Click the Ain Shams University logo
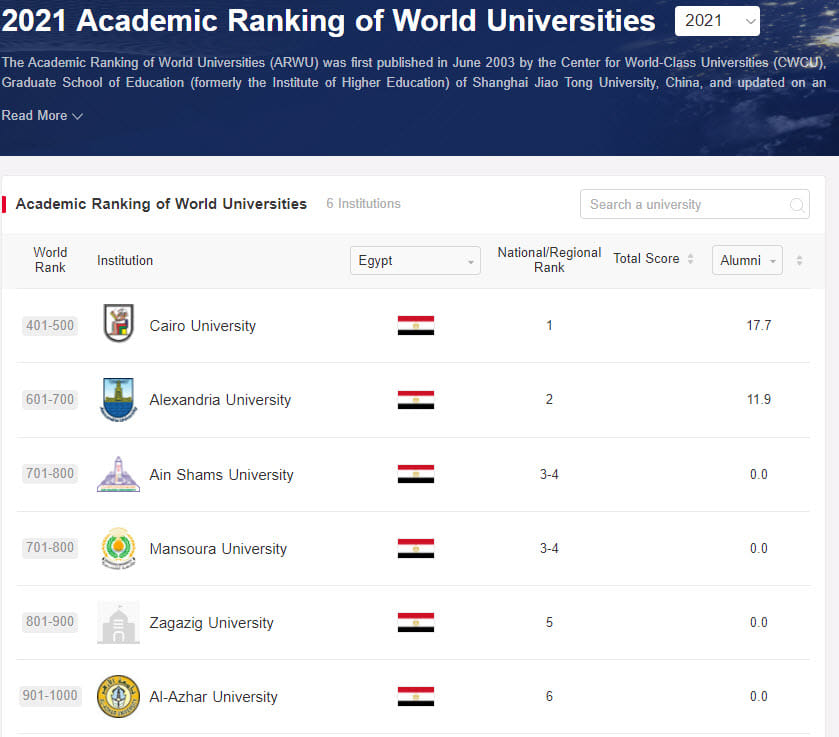 coord(118,474)
